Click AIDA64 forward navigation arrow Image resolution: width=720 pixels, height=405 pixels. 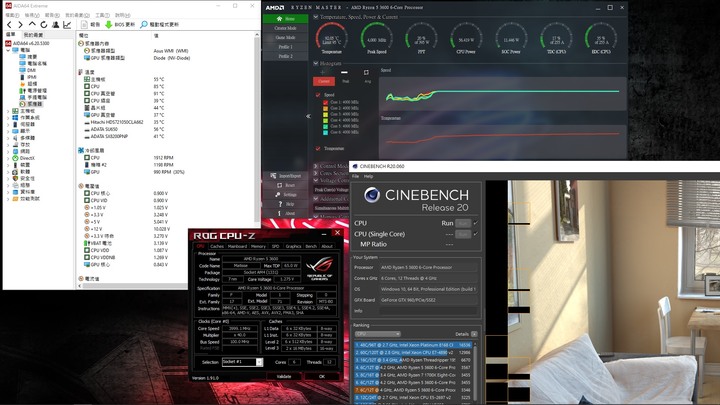tap(20, 24)
